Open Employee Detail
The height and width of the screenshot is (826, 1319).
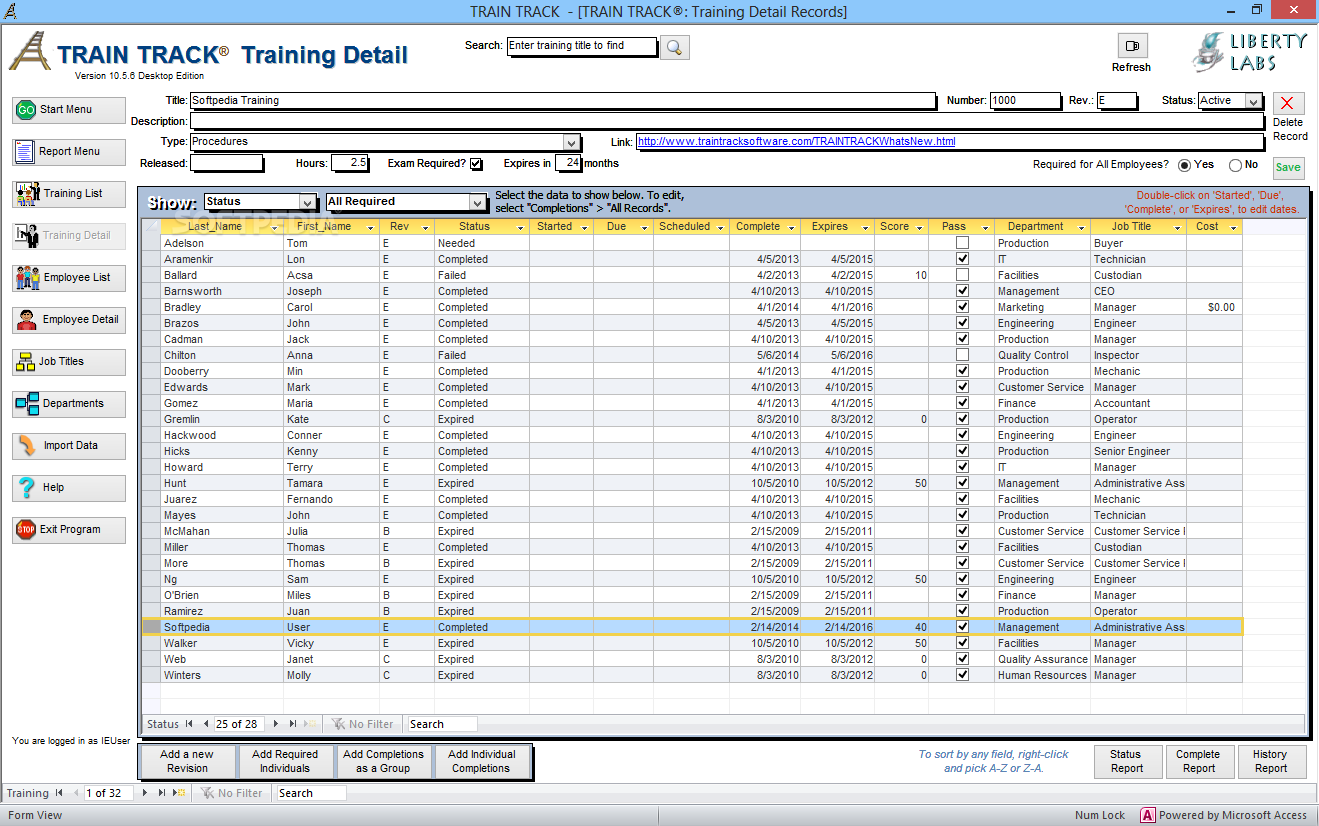click(x=69, y=320)
